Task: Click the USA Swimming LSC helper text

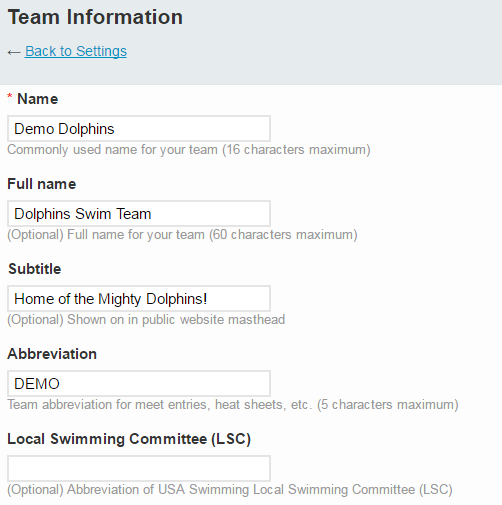Action: [x=230, y=490]
